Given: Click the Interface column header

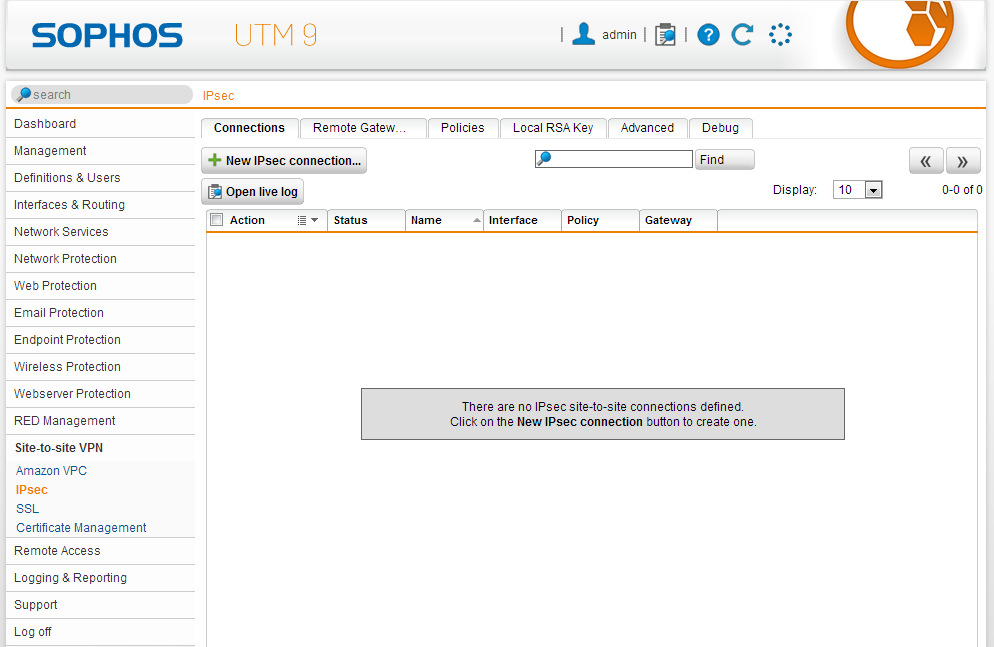Looking at the screenshot, I should coord(522,220).
